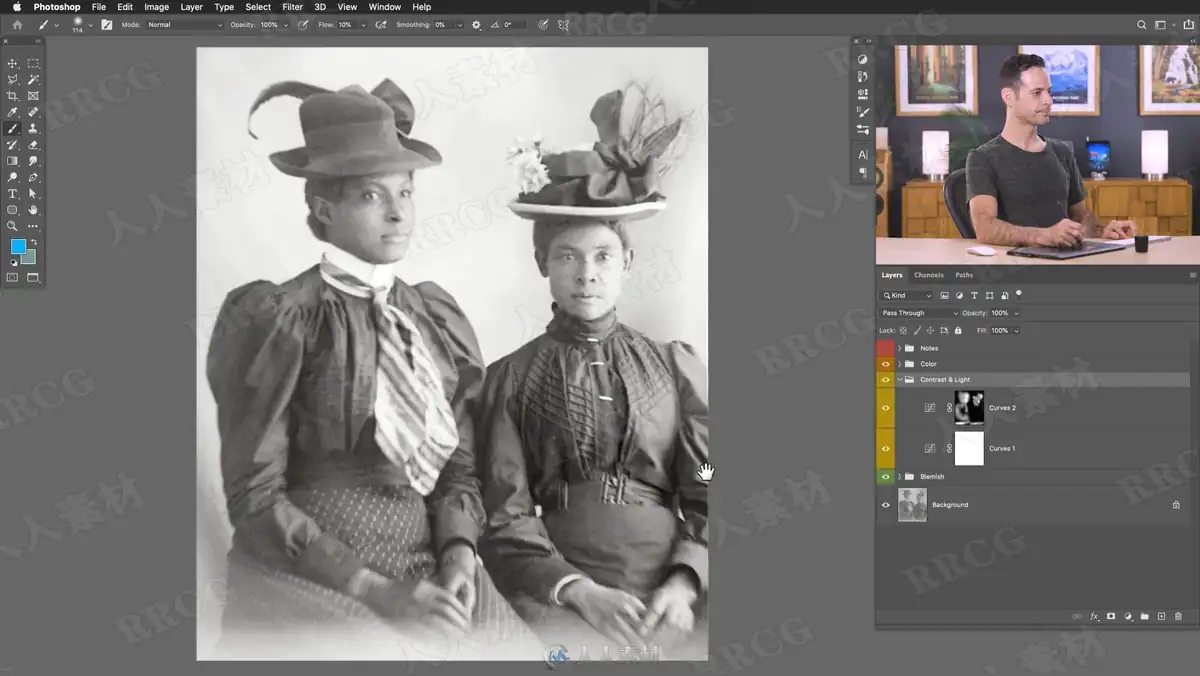
Task: Click the Home icon in options bar
Action: [x=17, y=24]
